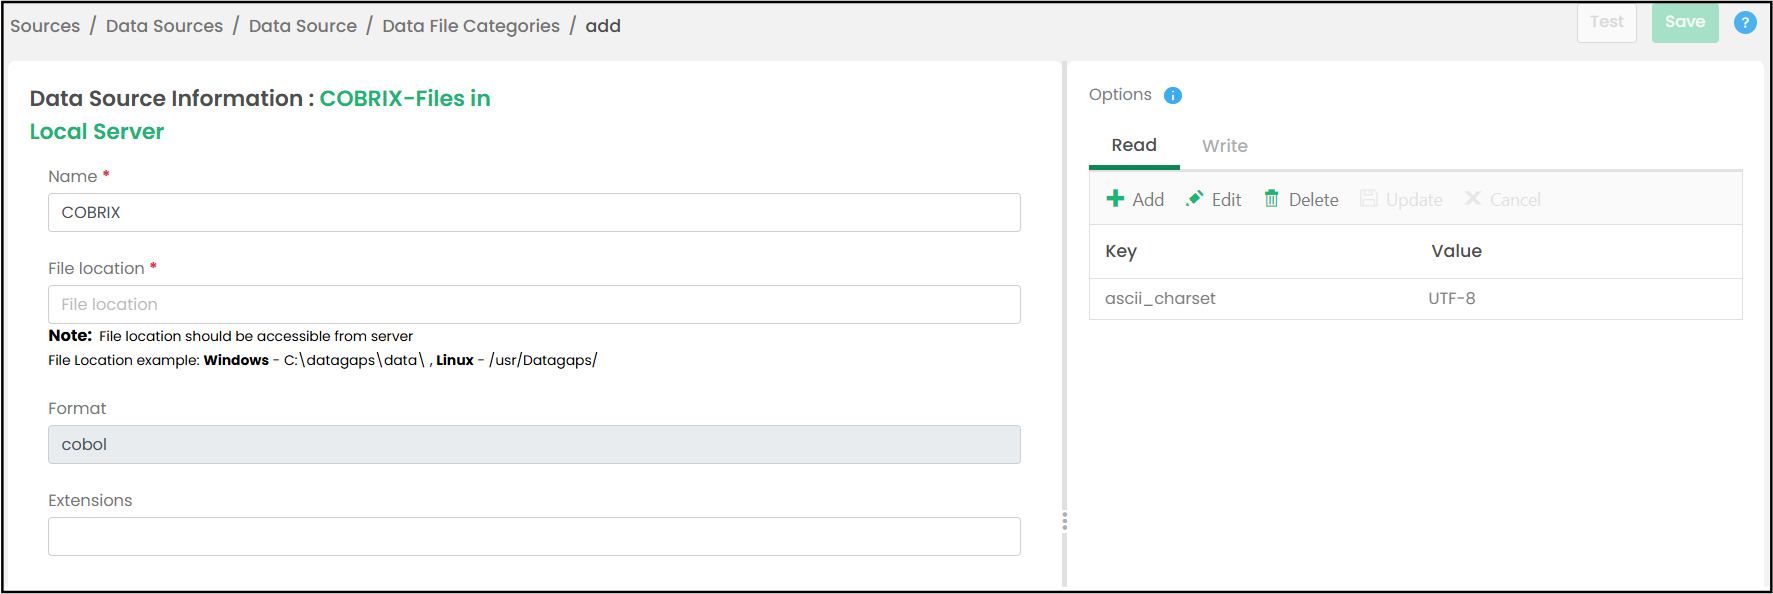Click the Delete trash can icon

click(1271, 199)
